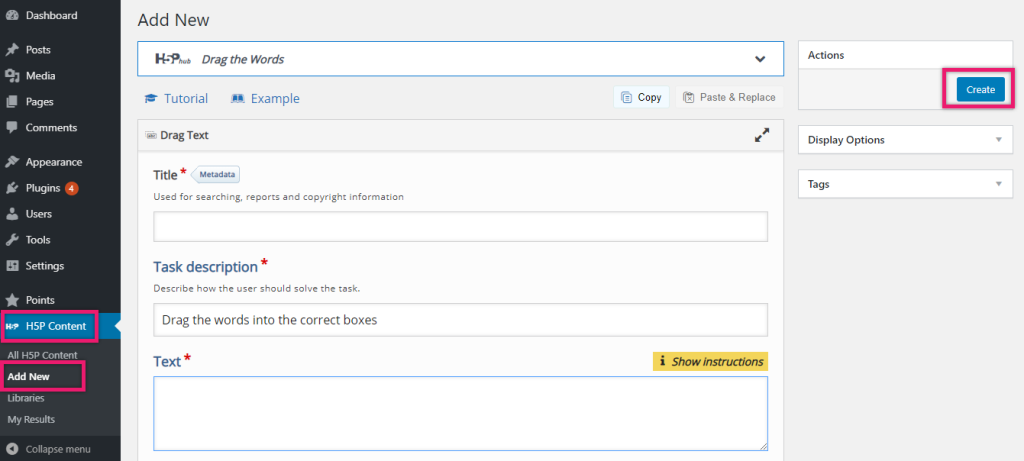The height and width of the screenshot is (461, 1024).
Task: Click into the Title input field
Action: click(x=460, y=227)
